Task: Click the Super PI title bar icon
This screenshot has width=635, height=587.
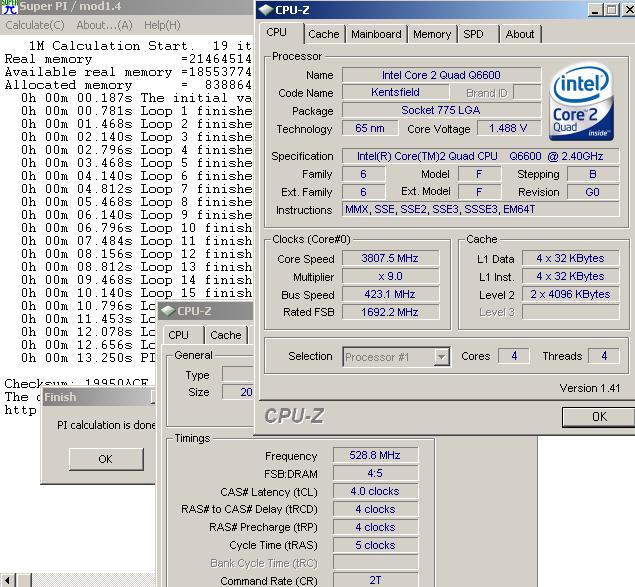Action: pyautogui.click(x=9, y=8)
